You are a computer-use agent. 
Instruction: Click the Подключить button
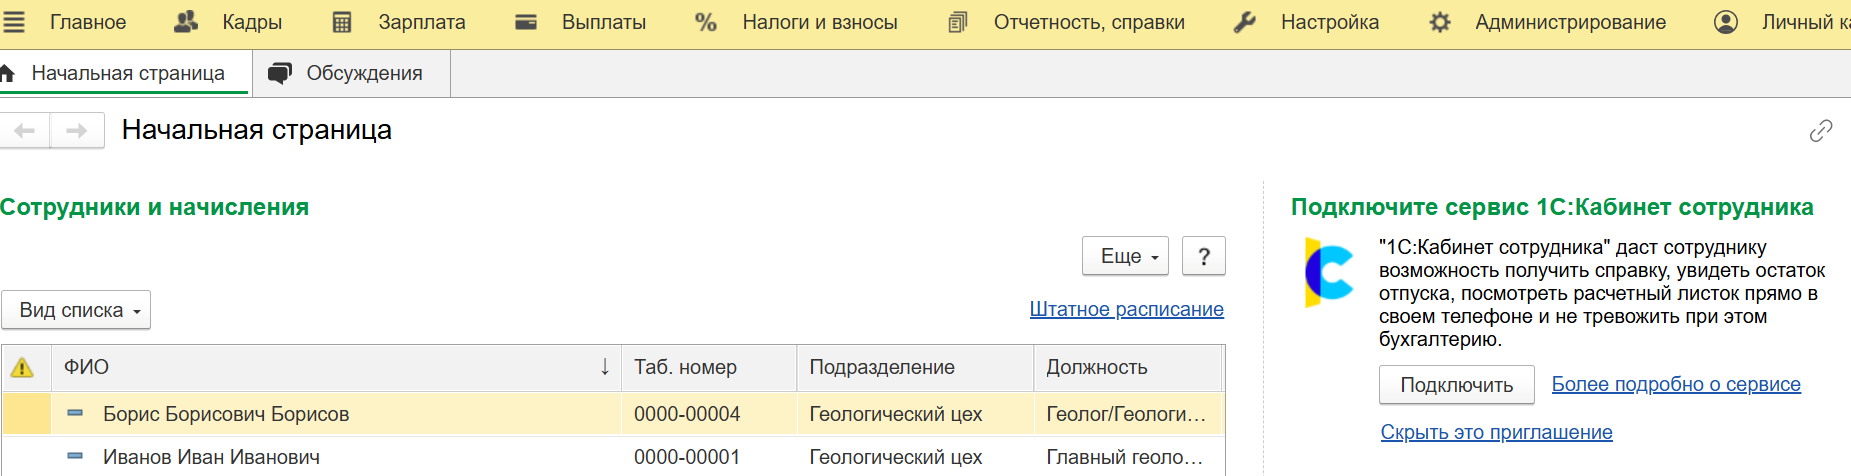(x=1457, y=385)
